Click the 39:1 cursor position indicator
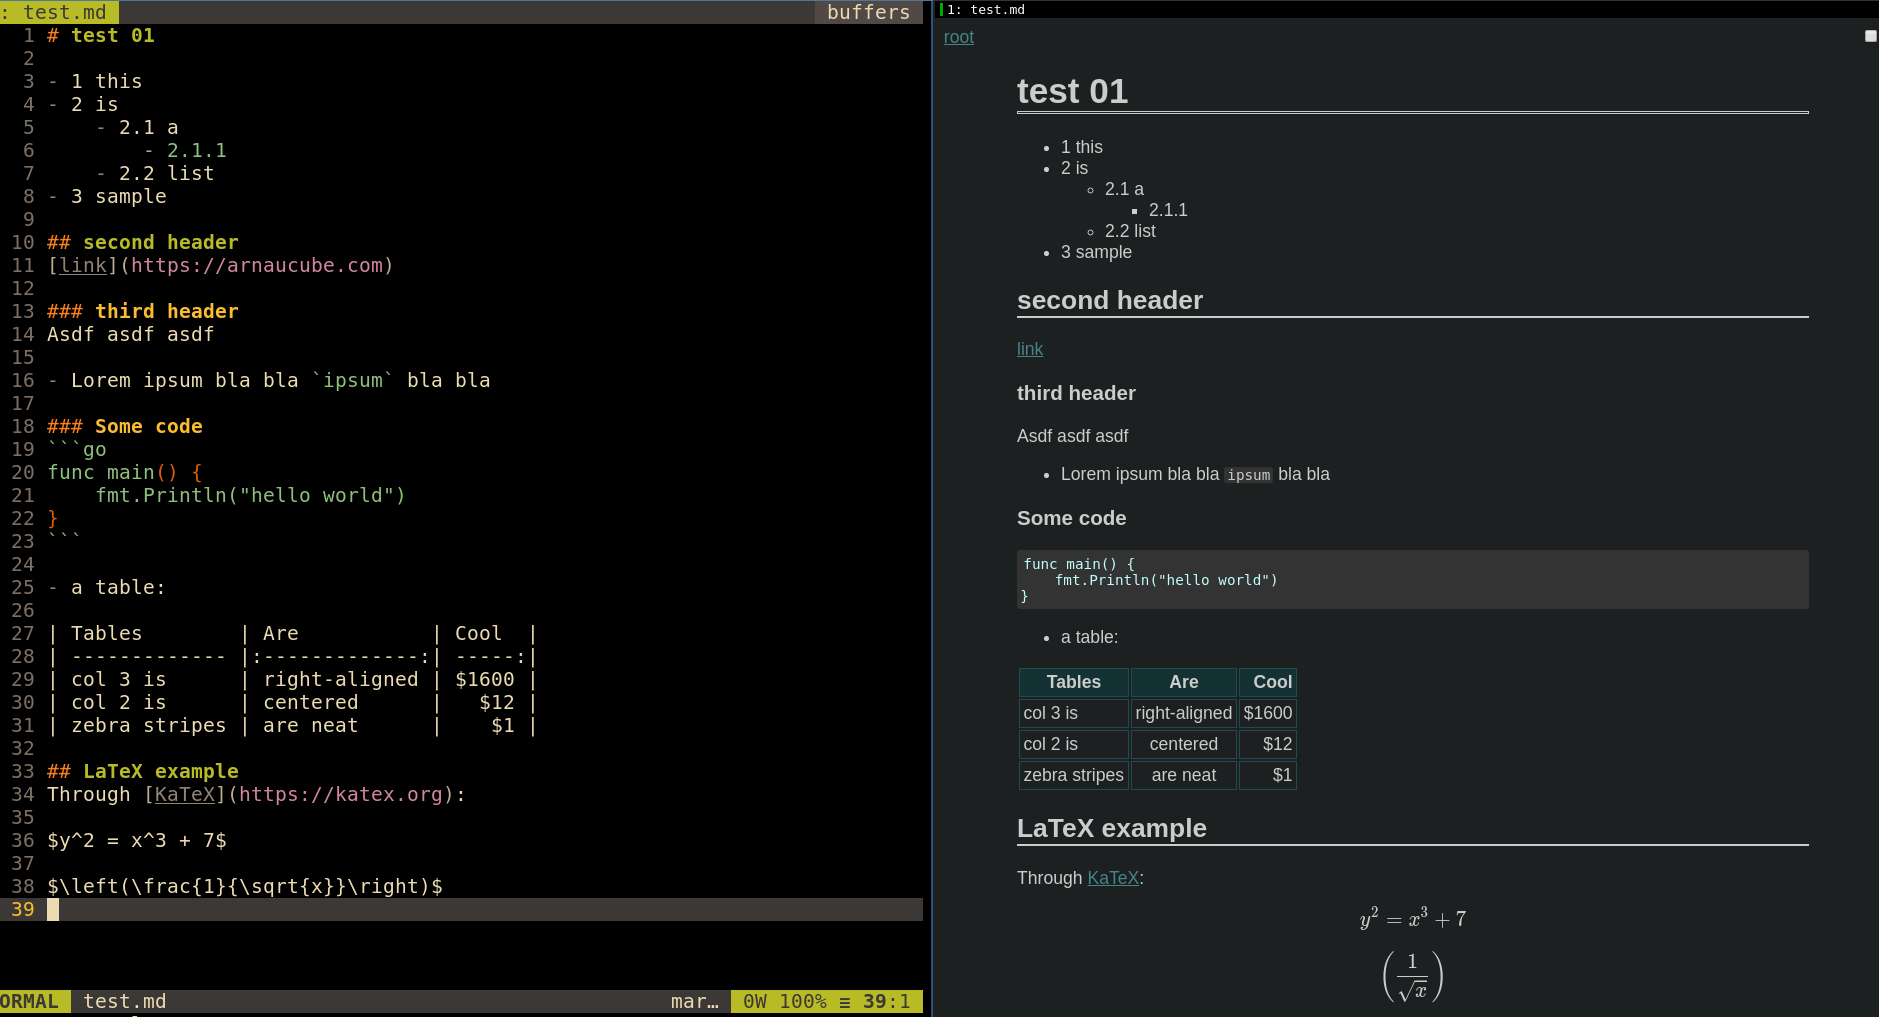 [x=886, y=1001]
